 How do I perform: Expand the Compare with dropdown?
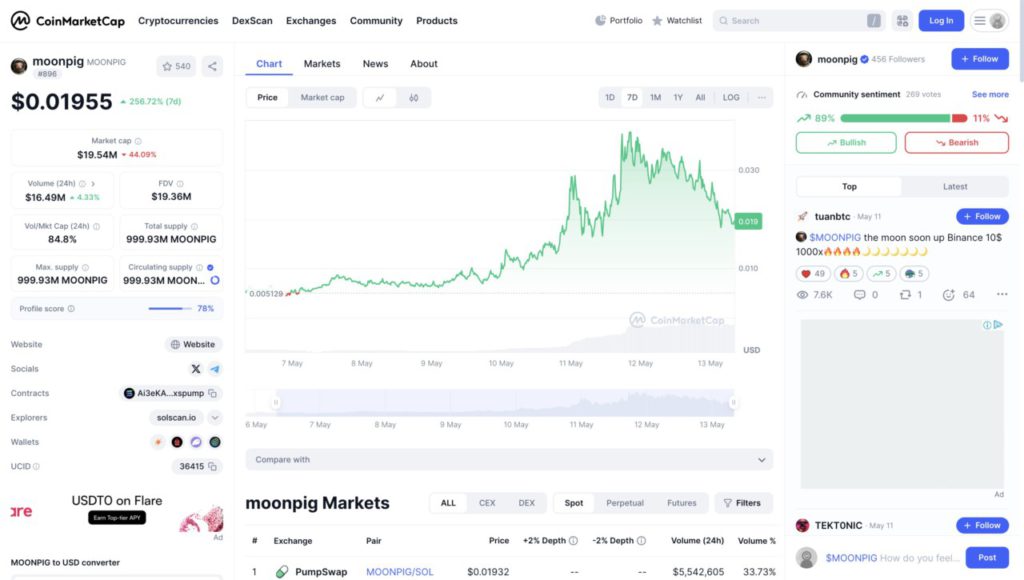point(509,460)
